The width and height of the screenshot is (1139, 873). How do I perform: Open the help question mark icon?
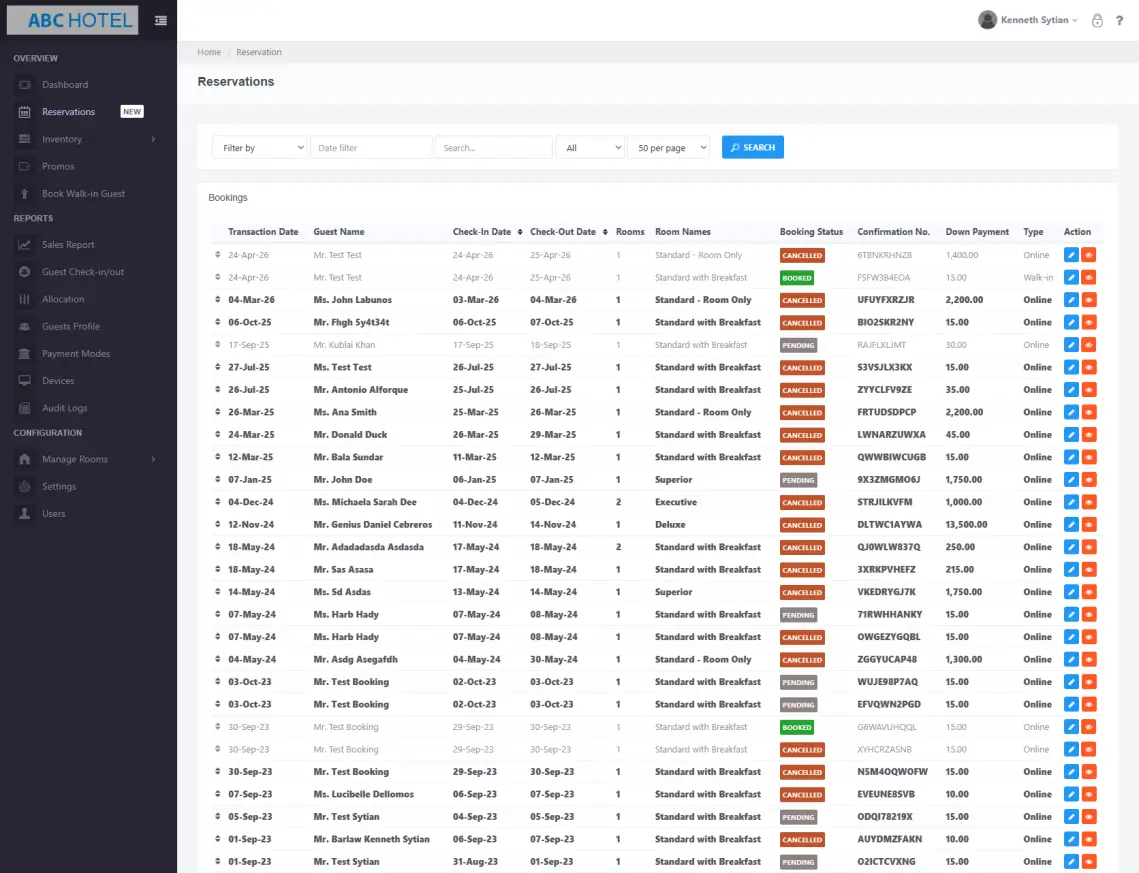[1119, 20]
